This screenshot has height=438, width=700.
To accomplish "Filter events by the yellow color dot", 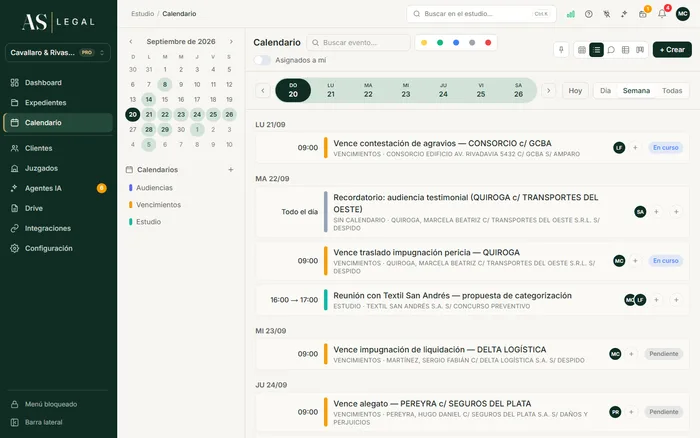I will tap(424, 43).
